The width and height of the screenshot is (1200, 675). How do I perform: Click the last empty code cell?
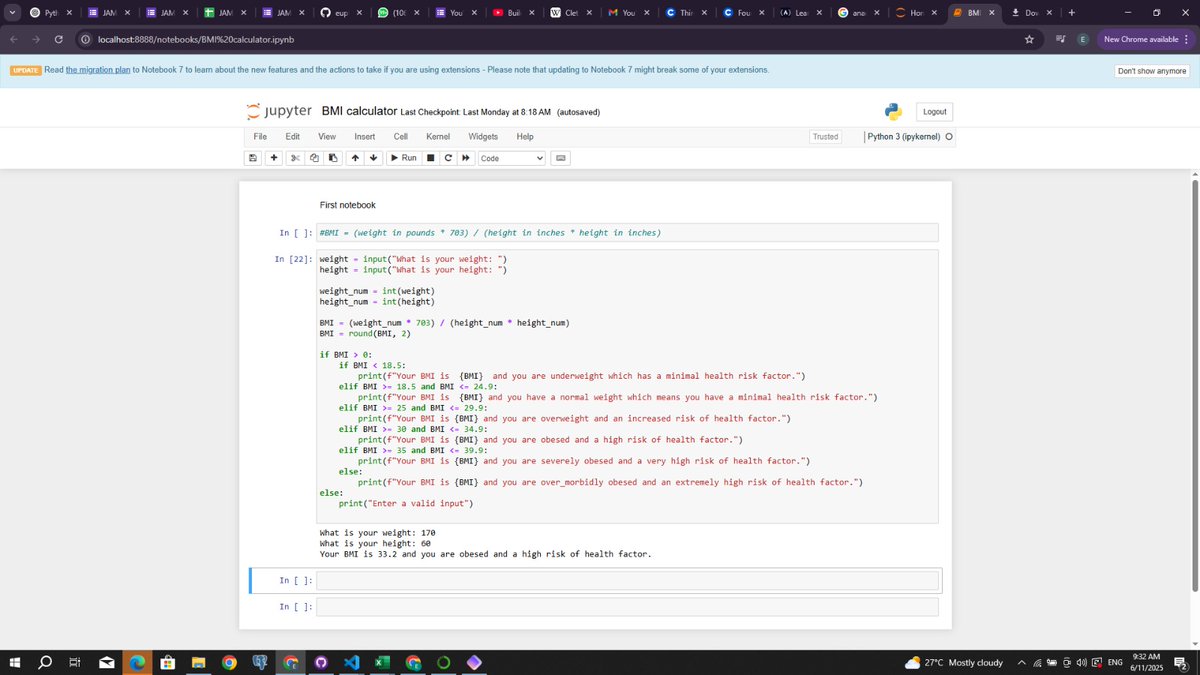click(628, 607)
